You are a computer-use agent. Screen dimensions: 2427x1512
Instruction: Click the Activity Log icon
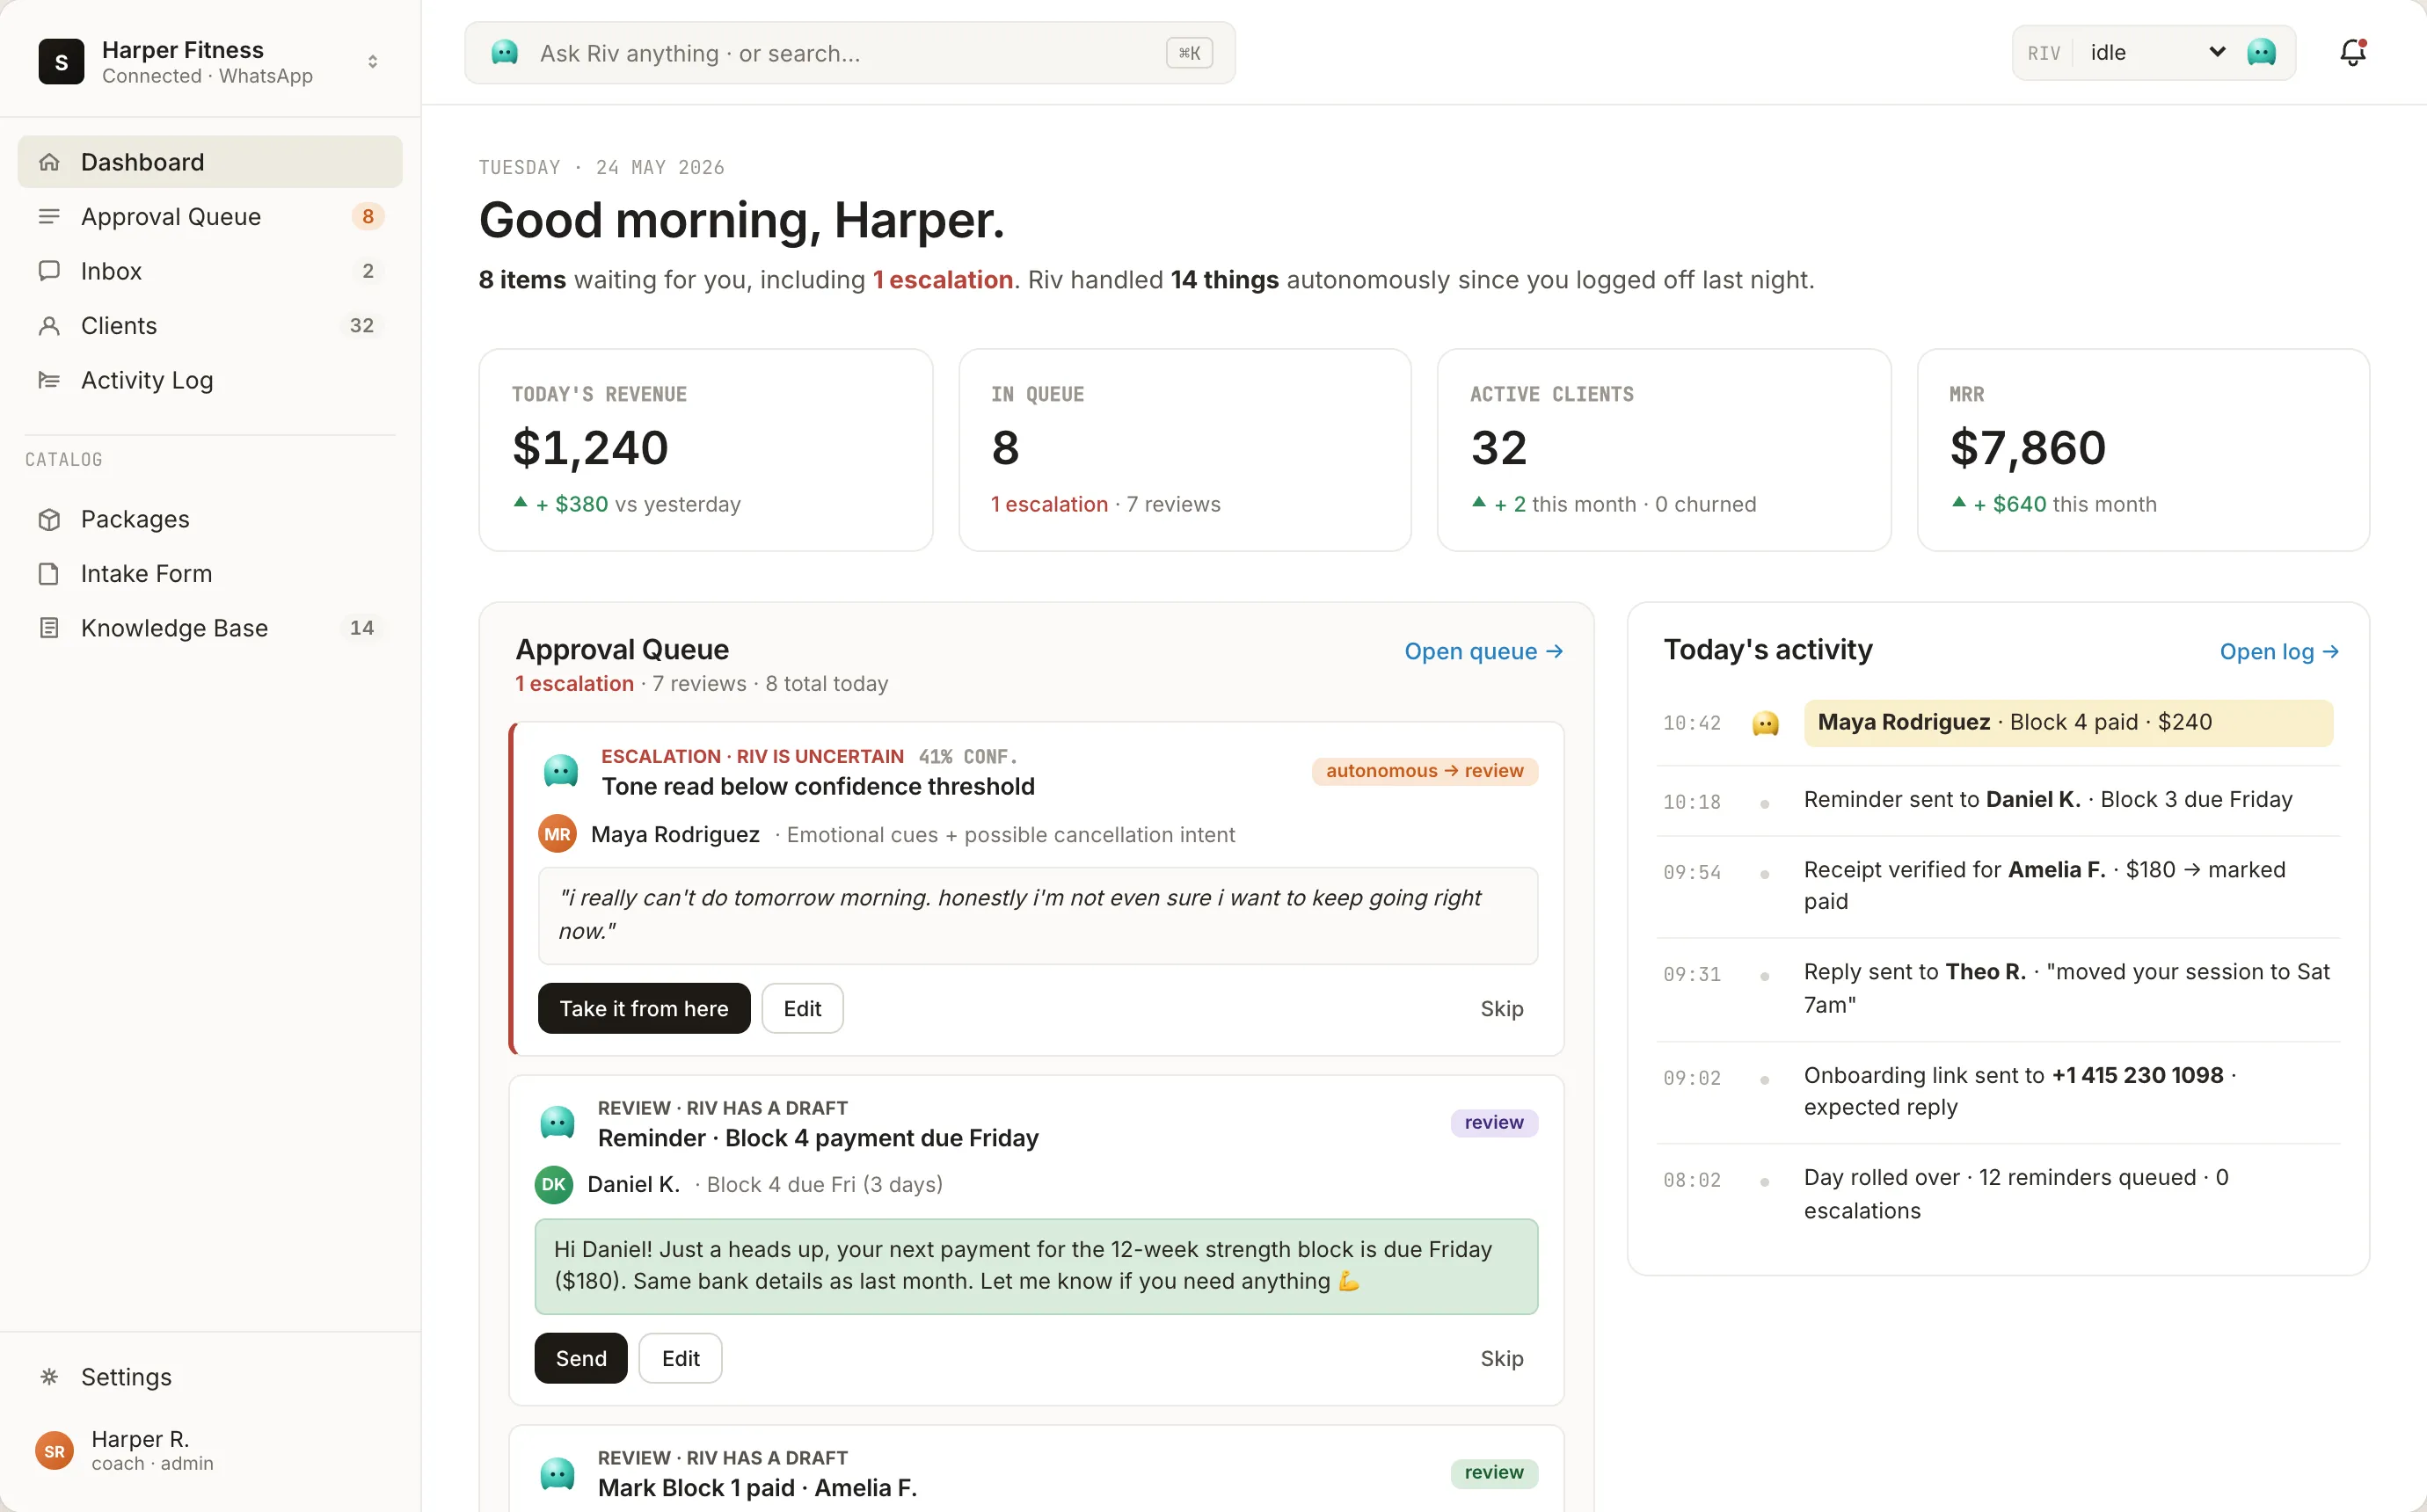click(49, 380)
